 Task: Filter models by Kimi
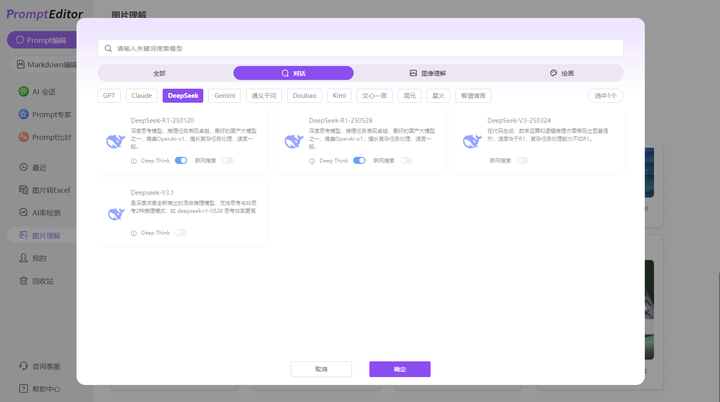[339, 96]
